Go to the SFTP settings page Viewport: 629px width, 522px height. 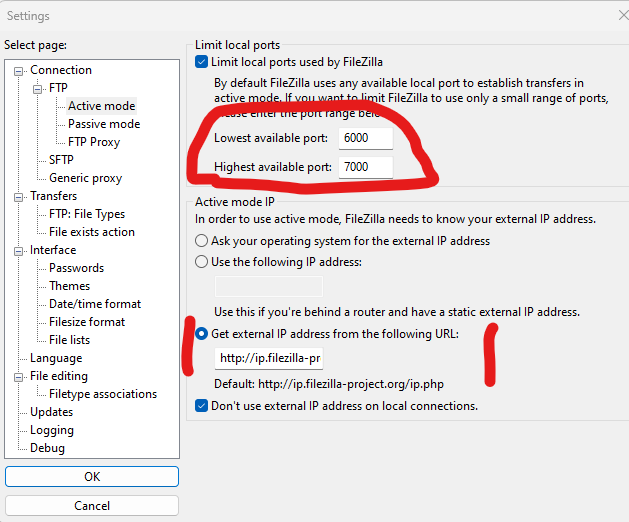(x=61, y=160)
